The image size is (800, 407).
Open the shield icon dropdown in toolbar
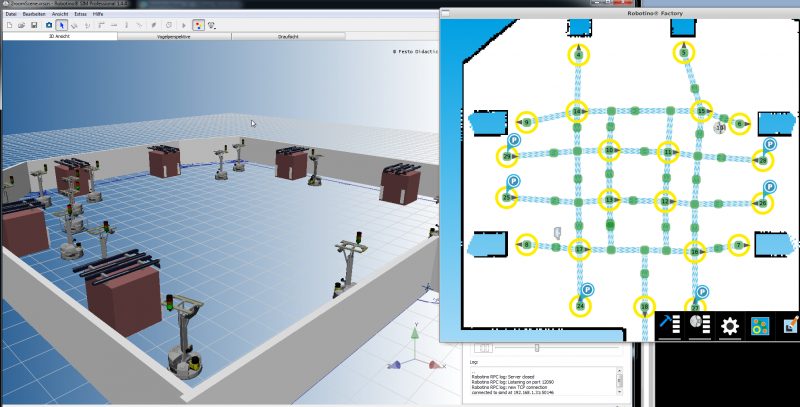[212, 25]
